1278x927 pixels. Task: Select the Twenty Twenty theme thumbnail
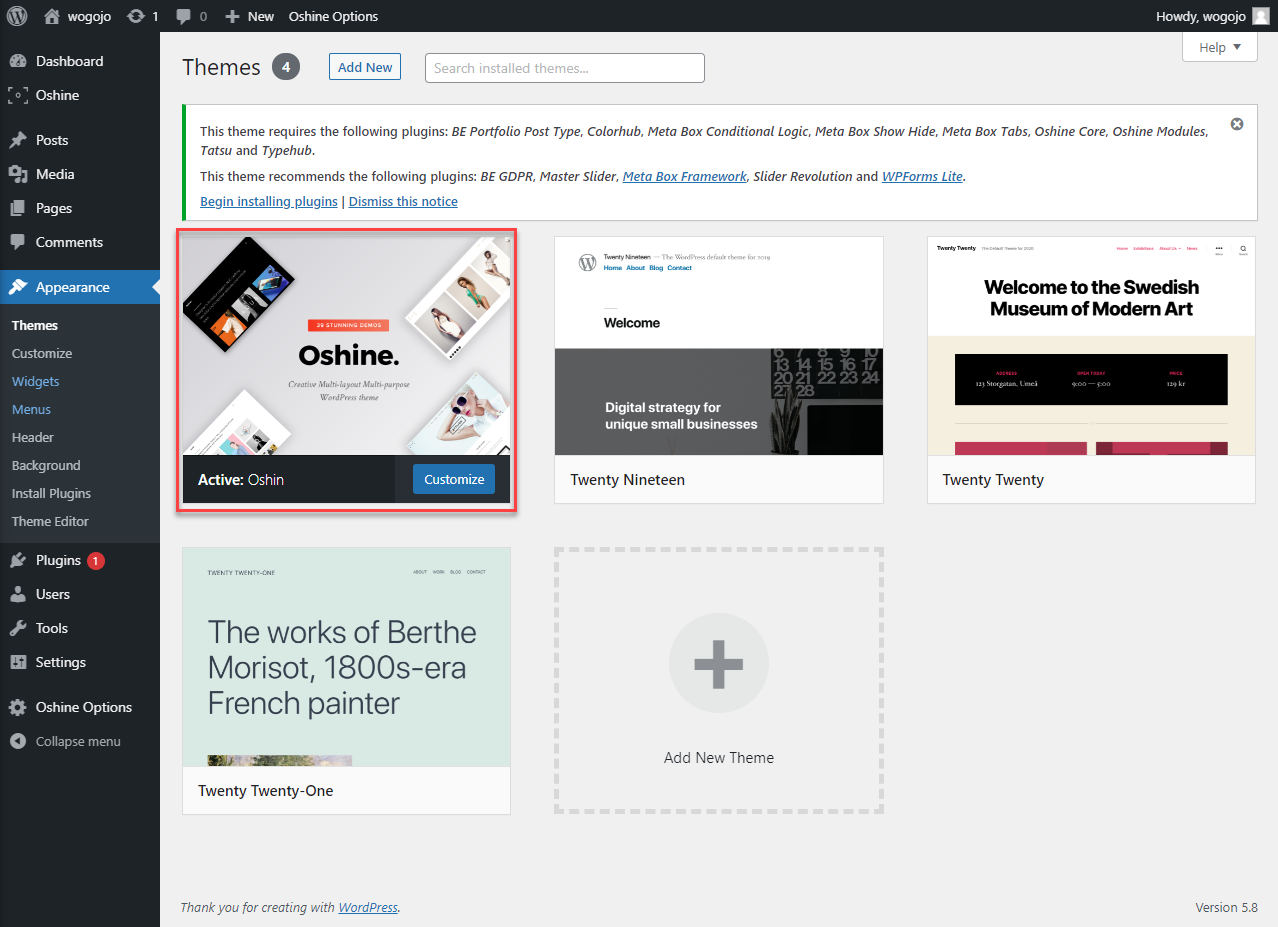[x=1091, y=346]
